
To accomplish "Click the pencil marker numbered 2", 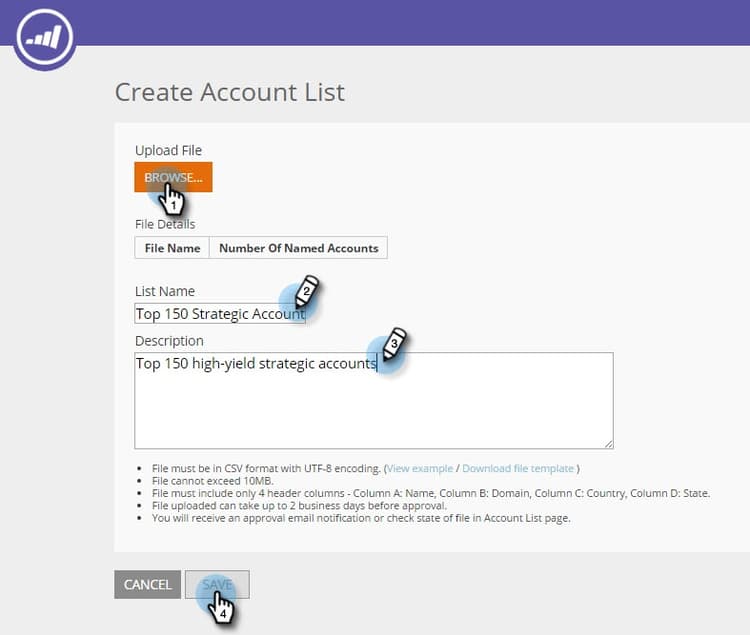I will coord(307,291).
